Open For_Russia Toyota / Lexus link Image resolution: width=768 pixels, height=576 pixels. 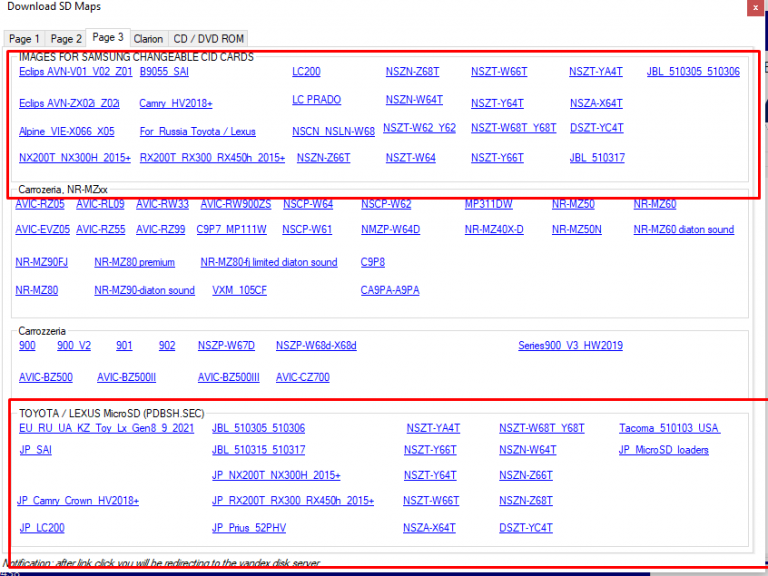coord(197,131)
